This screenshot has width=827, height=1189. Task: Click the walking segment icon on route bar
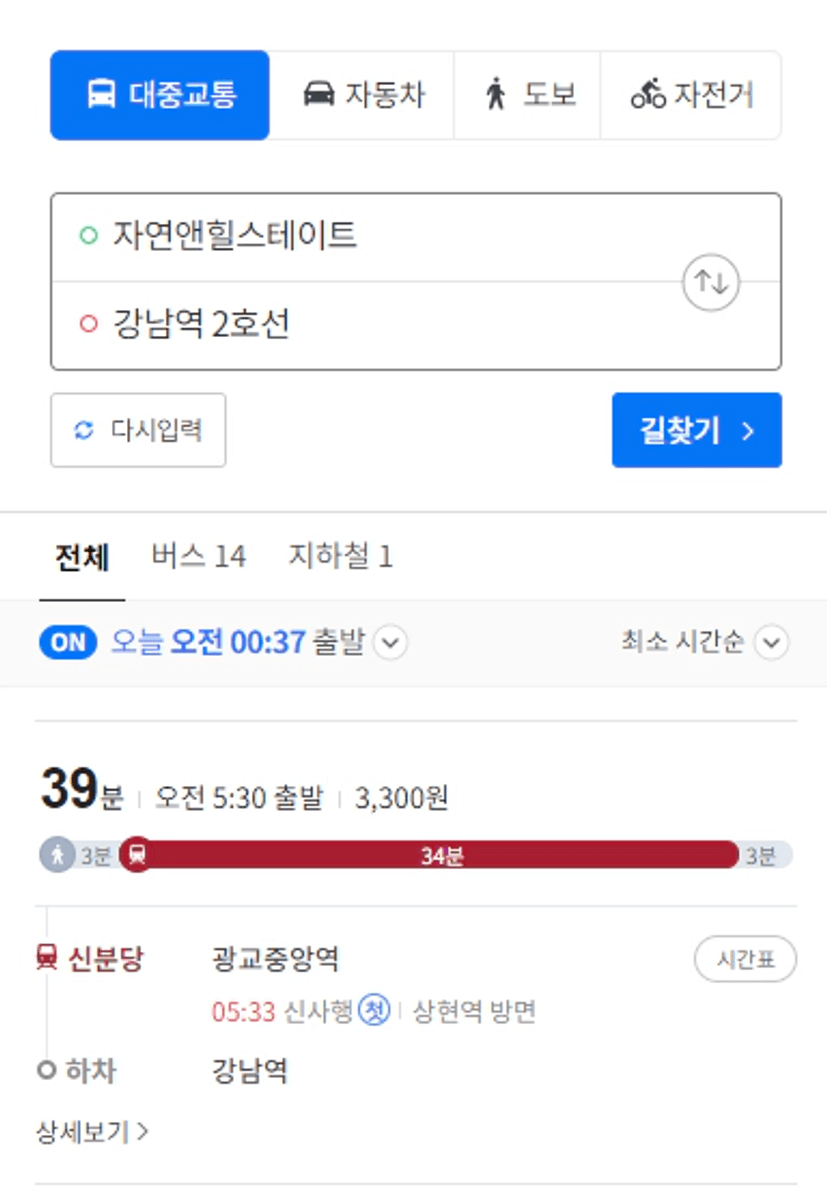click(57, 855)
